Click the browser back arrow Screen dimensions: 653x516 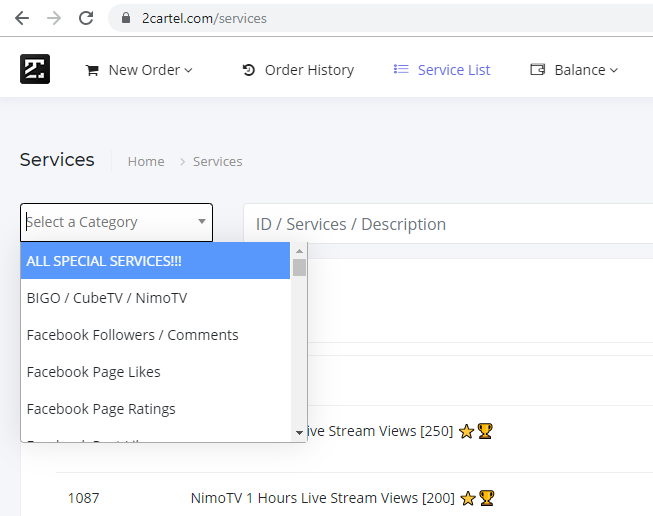coord(22,18)
